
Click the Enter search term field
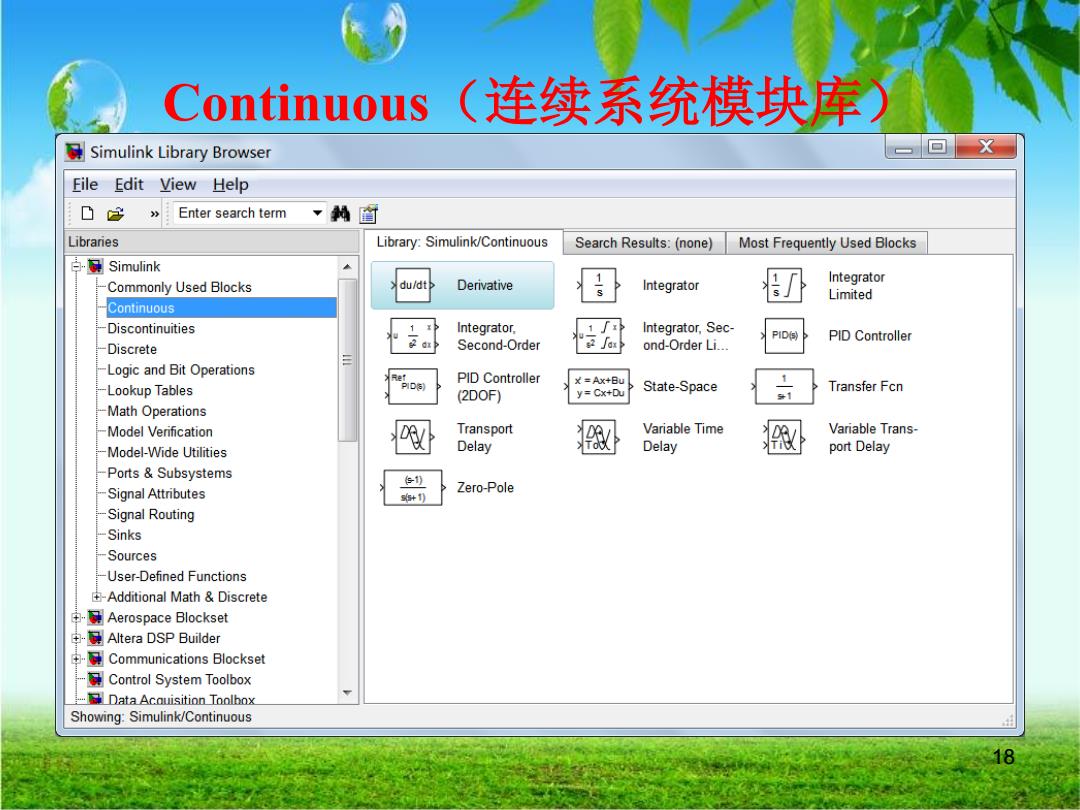pos(242,213)
